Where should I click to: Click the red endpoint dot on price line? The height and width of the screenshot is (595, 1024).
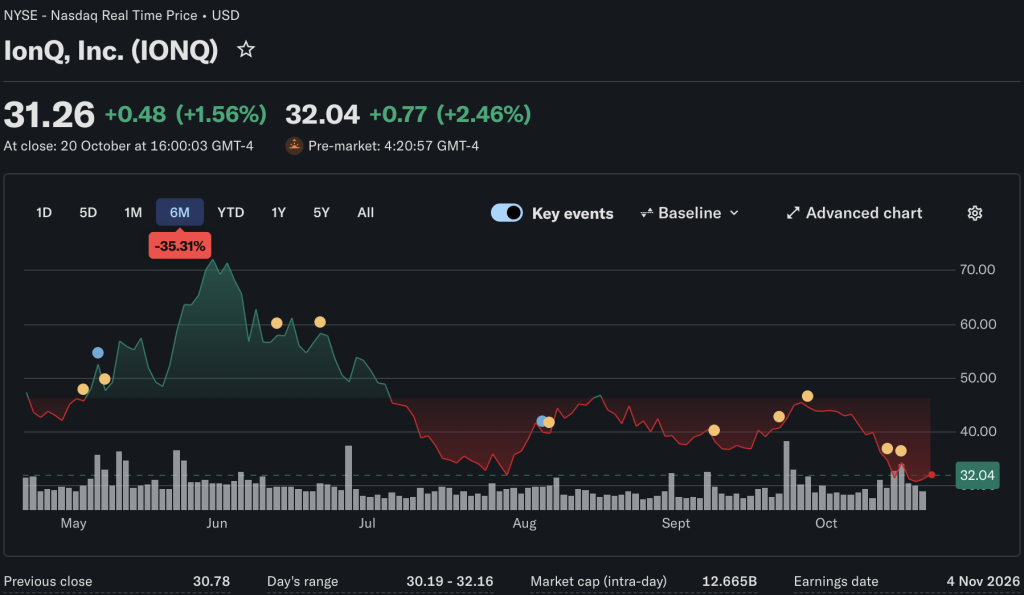931,475
